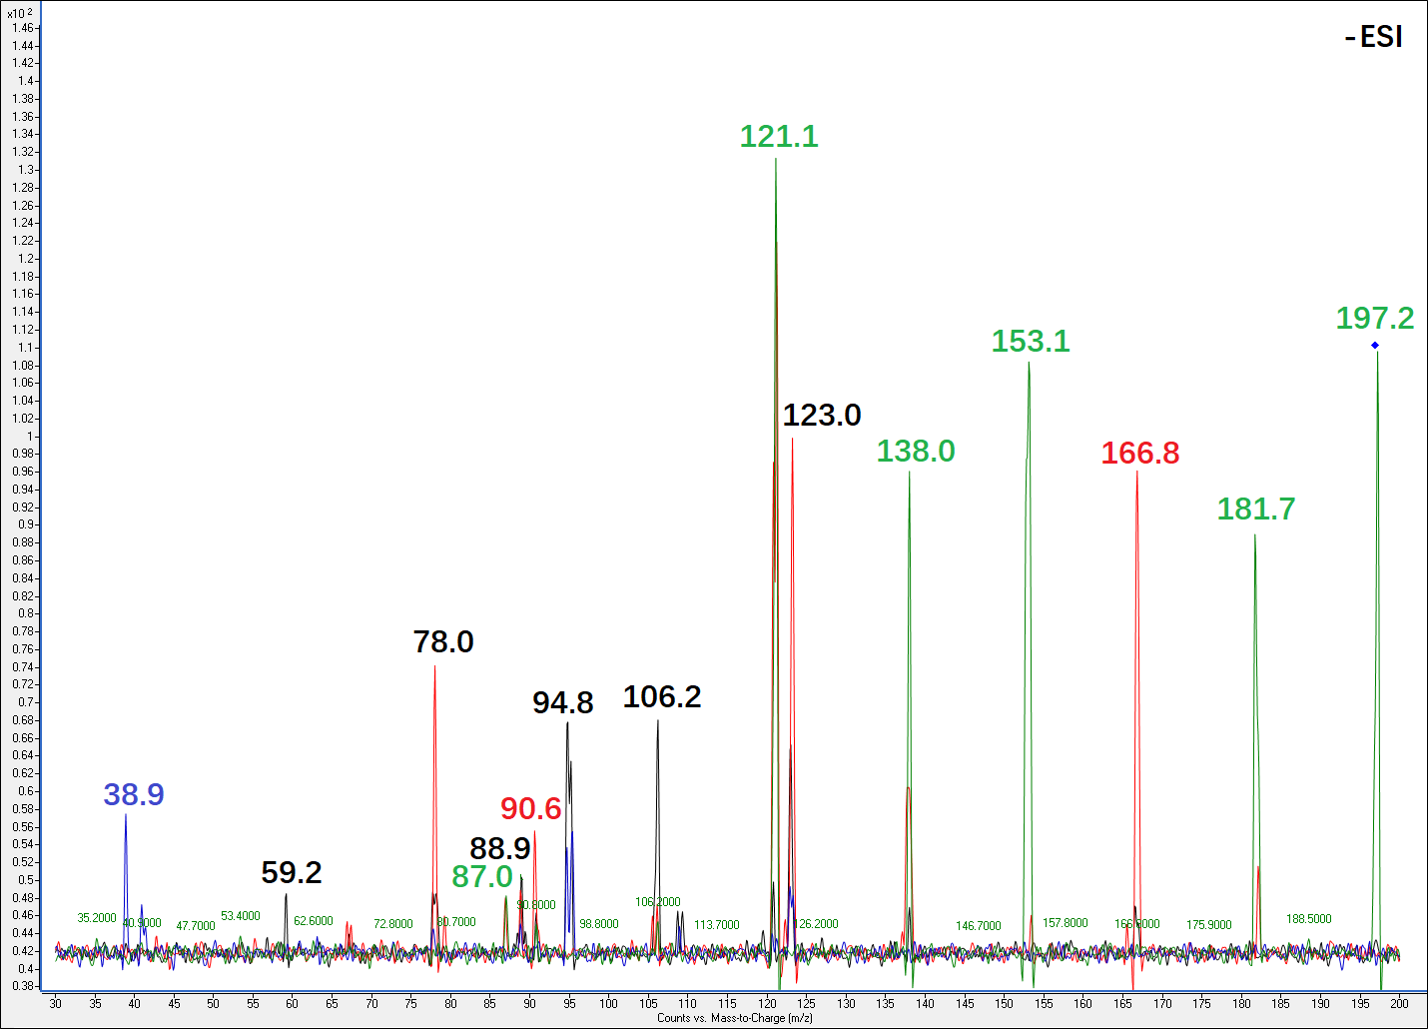1428x1029 pixels.
Task: Click the x10 2 scale factor label
Action: 20,11
